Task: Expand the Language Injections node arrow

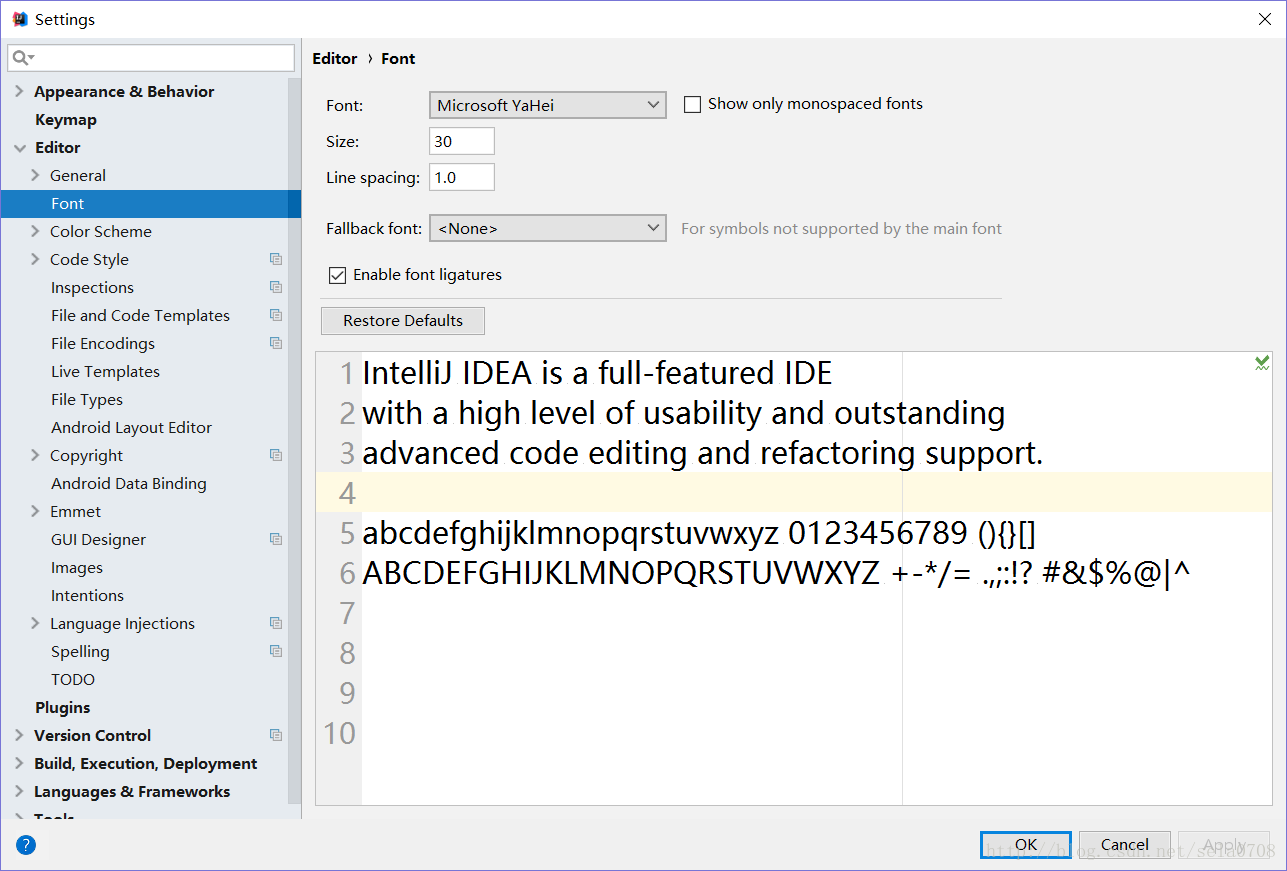Action: tap(36, 623)
